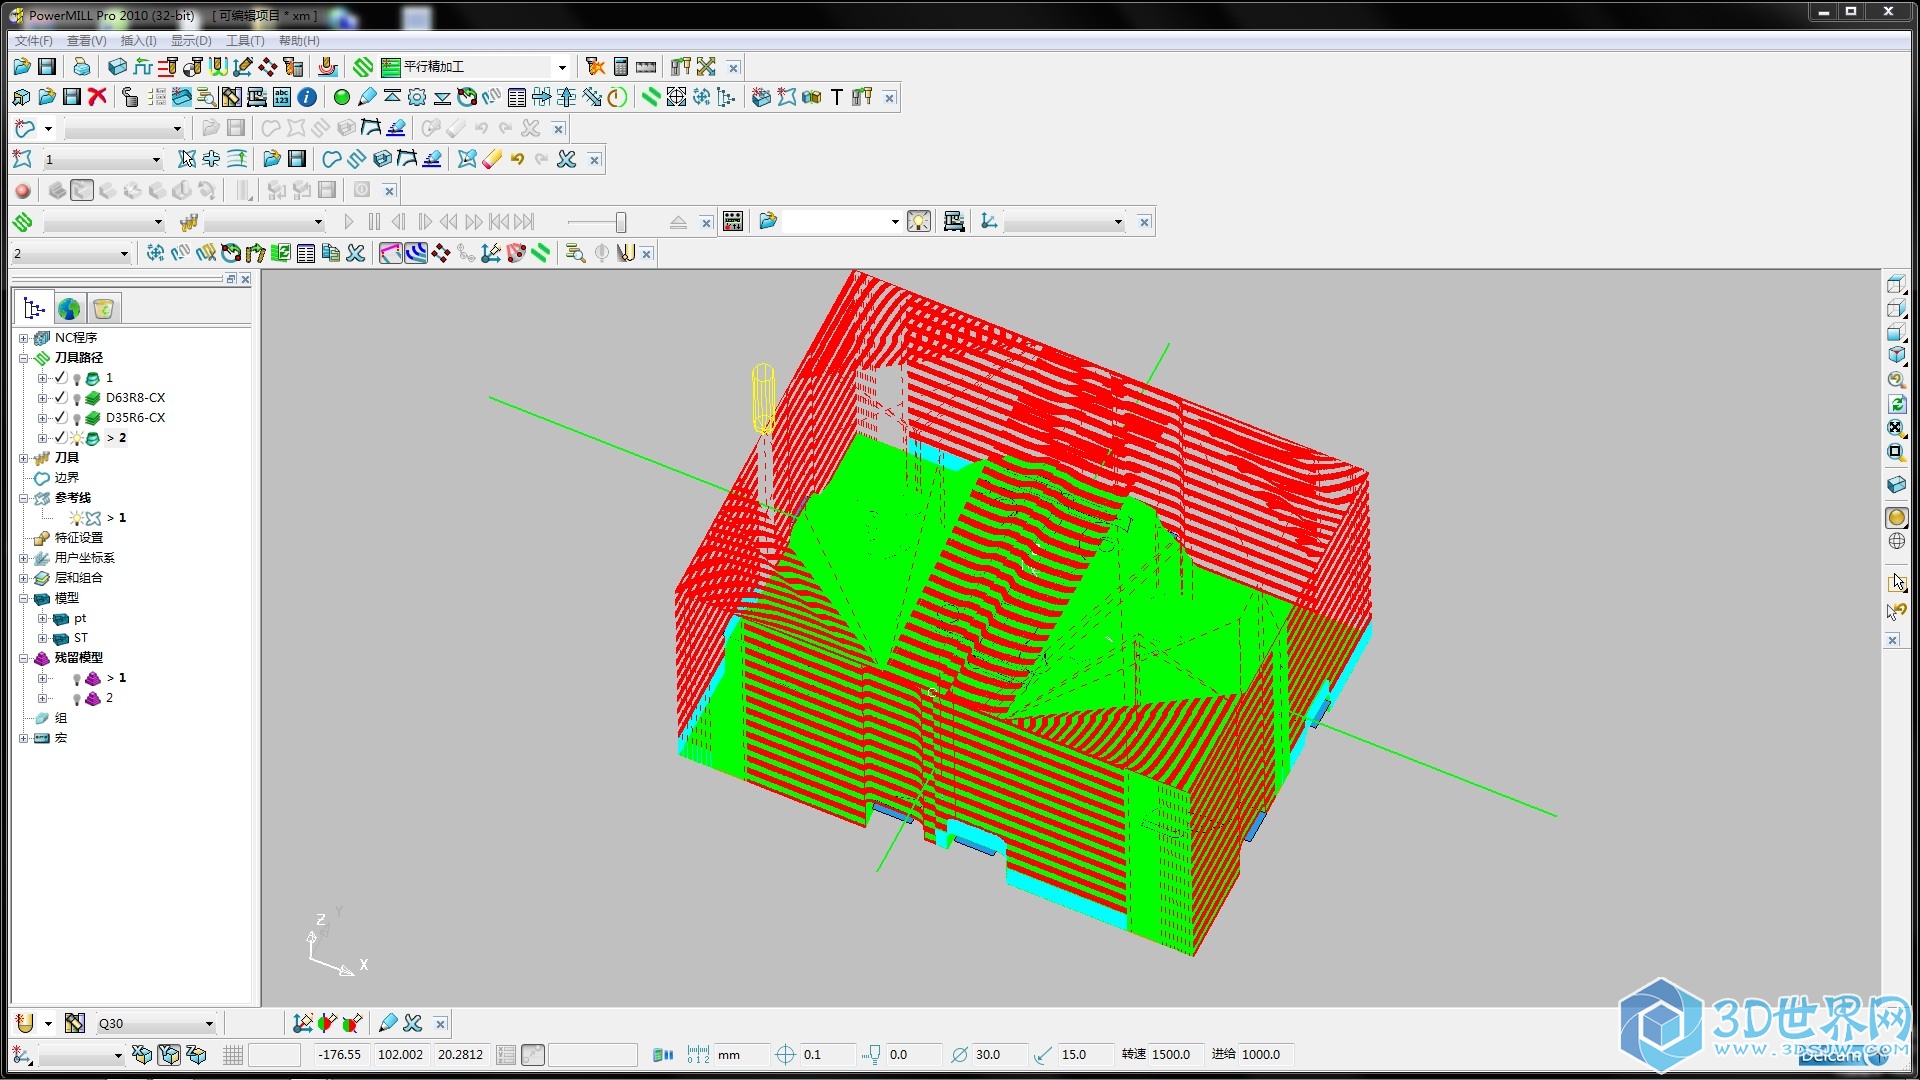Click the print icon in main toolbar
This screenshot has width=1920, height=1080.
[82, 67]
